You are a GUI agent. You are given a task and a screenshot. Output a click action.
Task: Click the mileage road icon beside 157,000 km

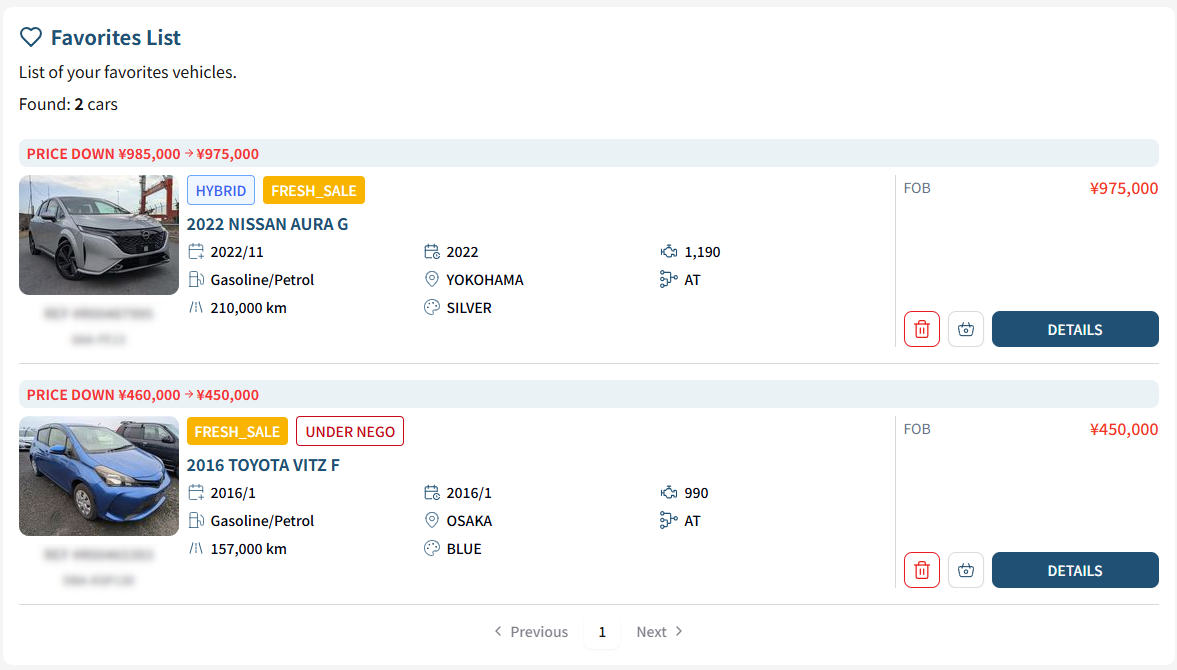click(196, 548)
